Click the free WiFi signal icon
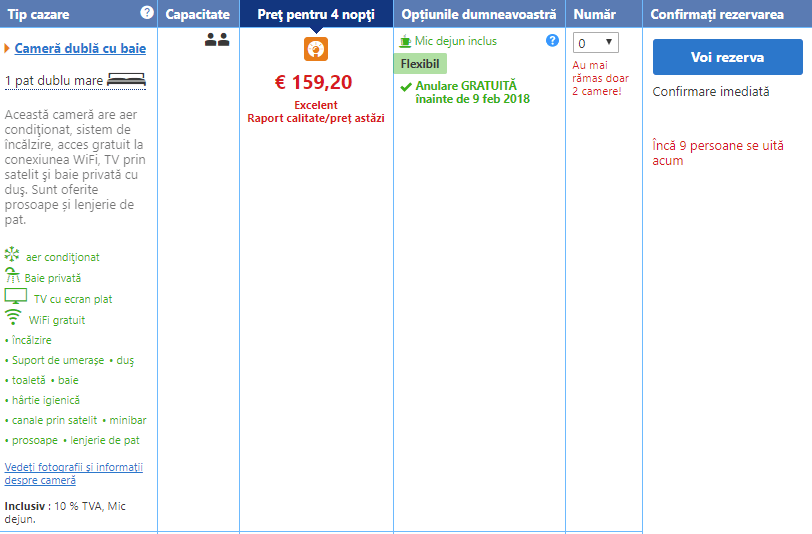812x534 pixels. point(13,318)
